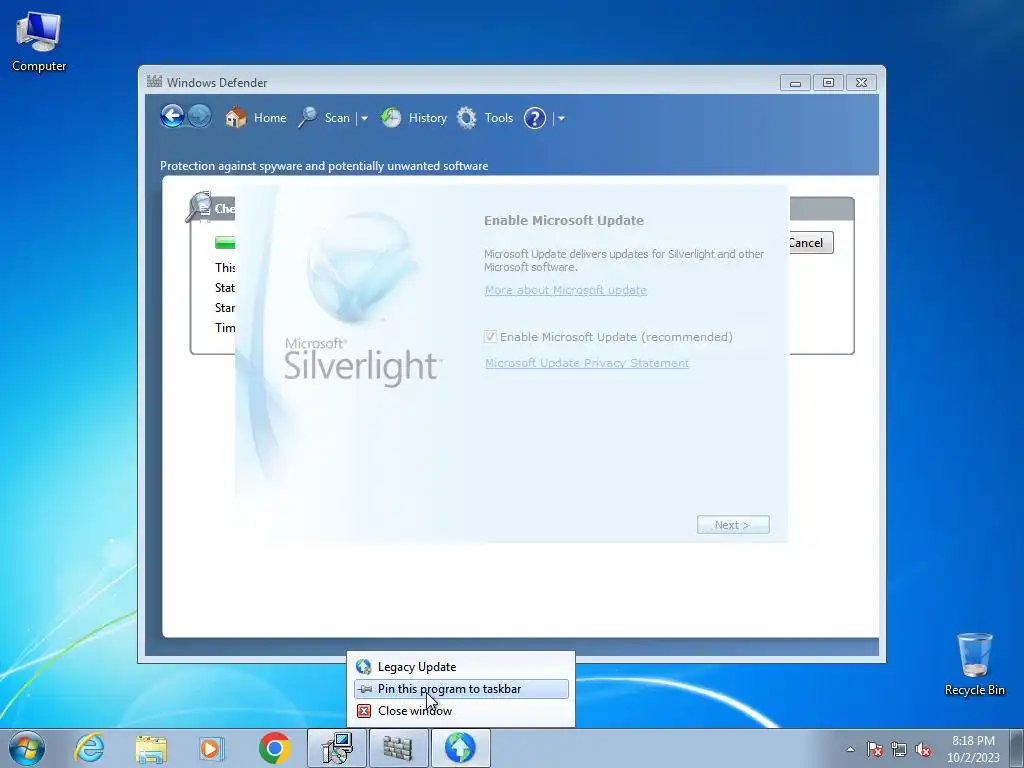Select Legacy Update in the jump list
Image resolution: width=1024 pixels, height=768 pixels.
(x=460, y=667)
